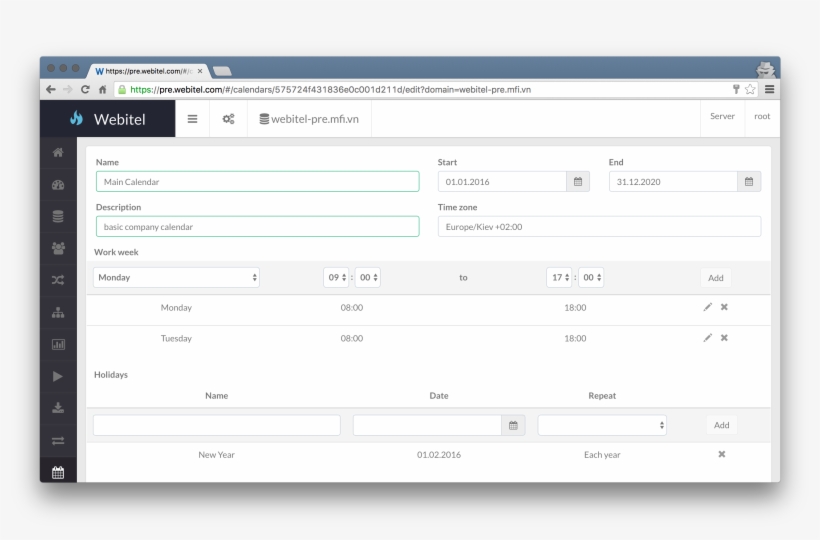Viewport: 820px width, 540px height.
Task: Open the gears settings icon in header
Action: pyautogui.click(x=229, y=119)
